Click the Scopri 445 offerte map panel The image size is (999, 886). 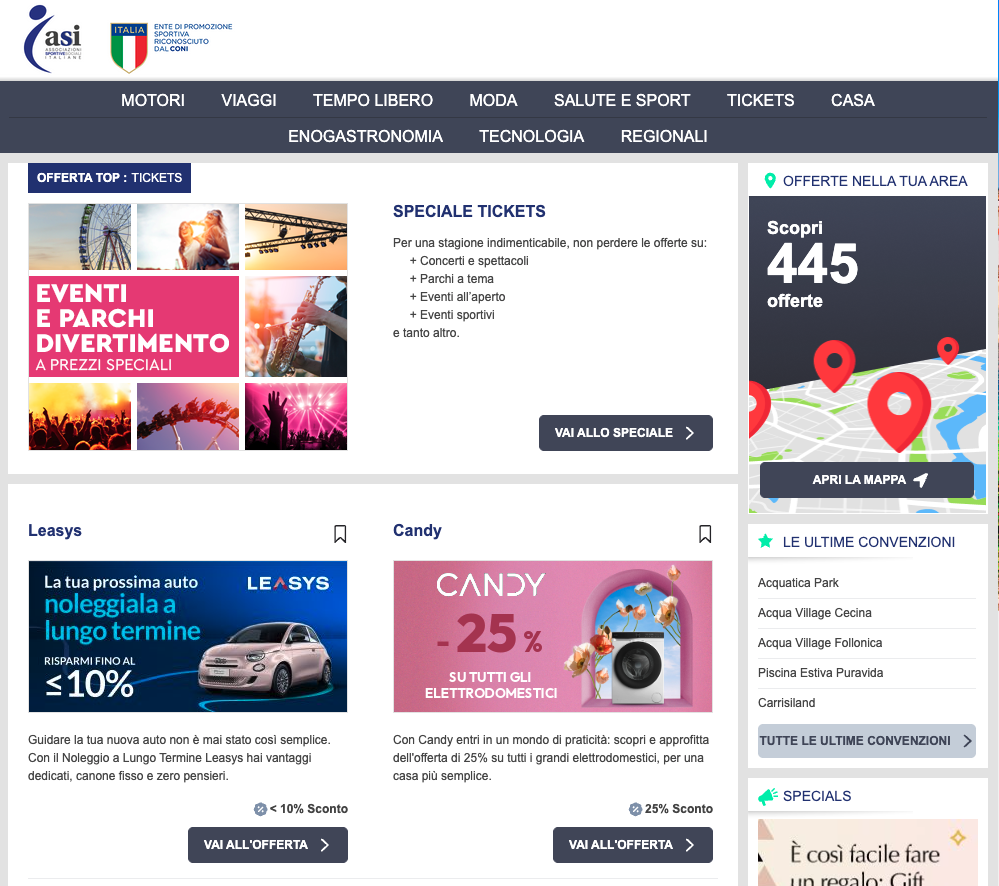coord(867,354)
